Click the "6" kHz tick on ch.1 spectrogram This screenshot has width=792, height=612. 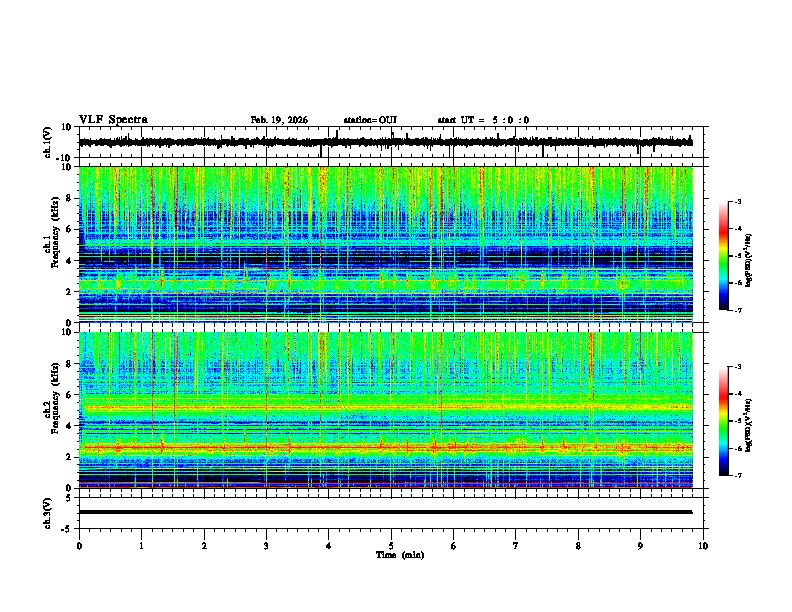(69, 230)
